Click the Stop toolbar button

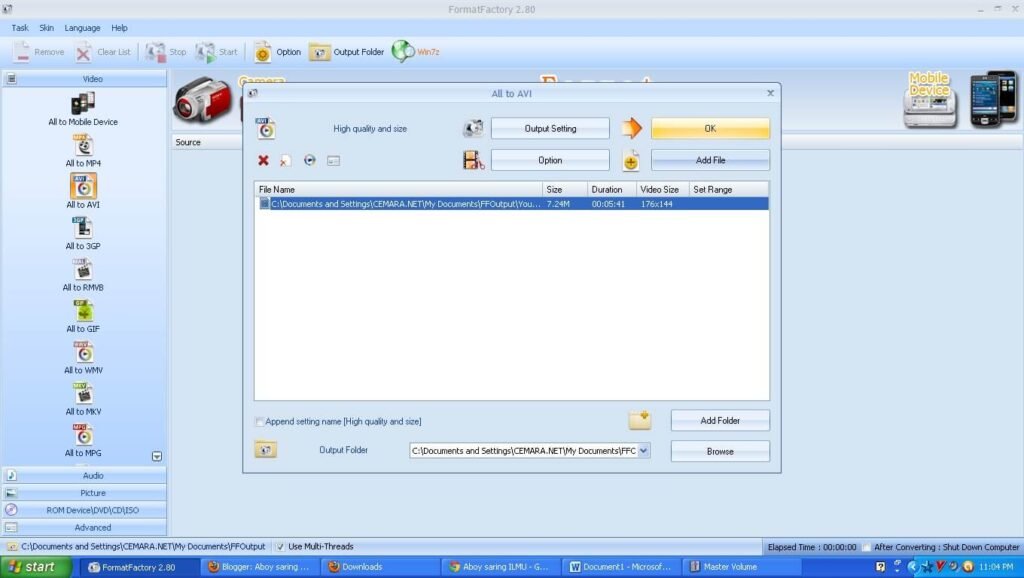click(x=166, y=52)
